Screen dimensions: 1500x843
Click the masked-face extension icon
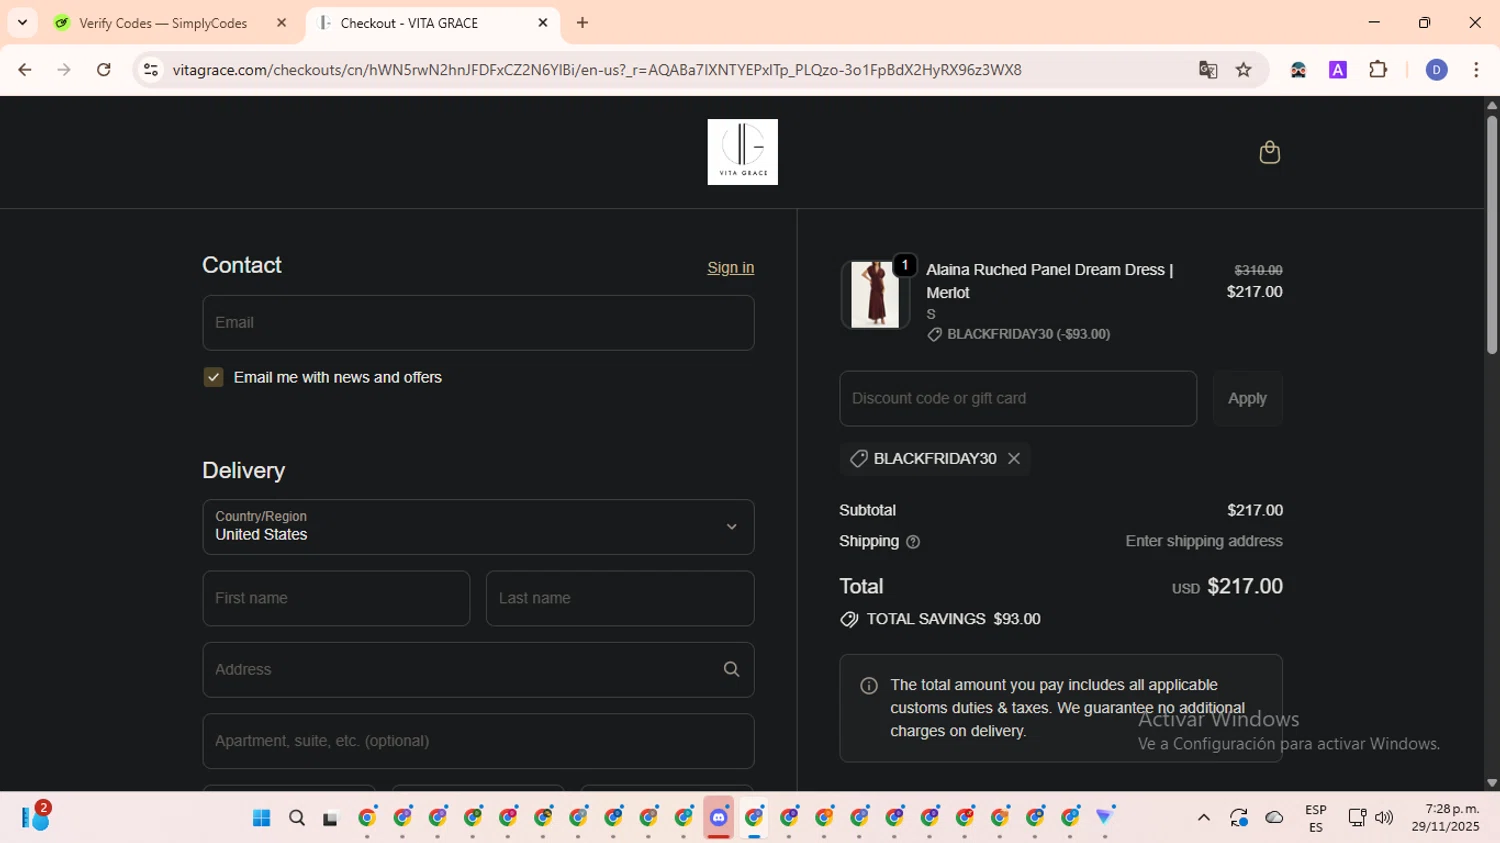click(x=1298, y=69)
